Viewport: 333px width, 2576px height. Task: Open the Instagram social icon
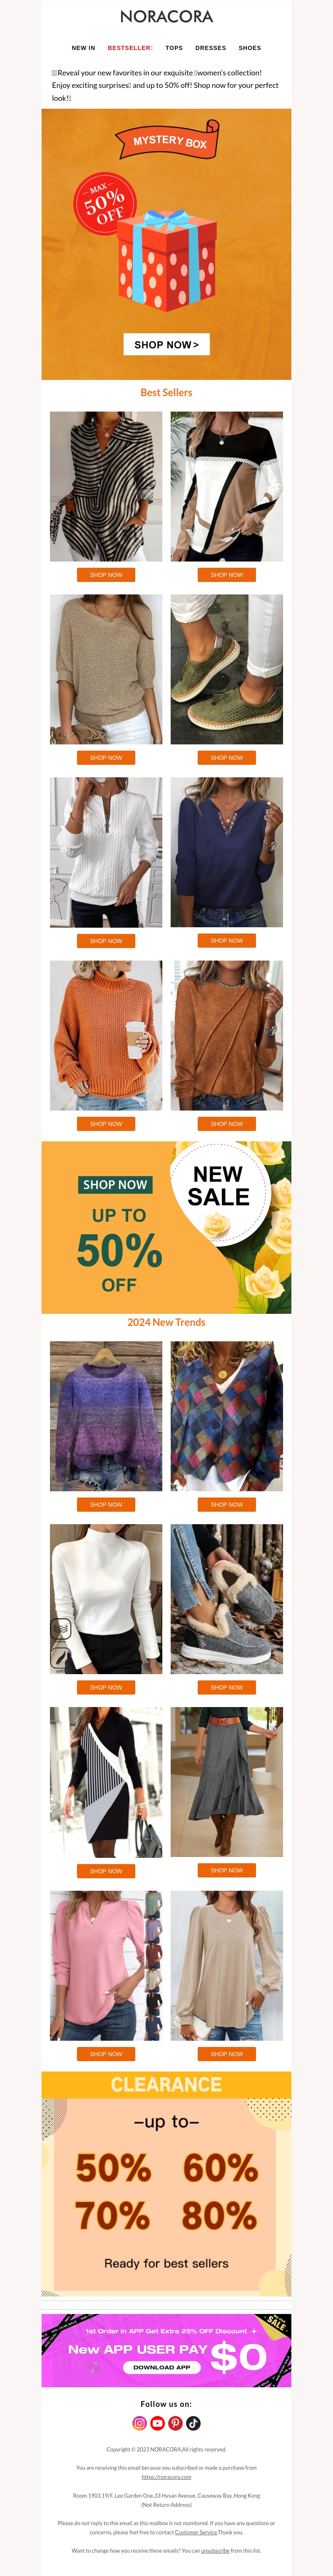point(140,2423)
